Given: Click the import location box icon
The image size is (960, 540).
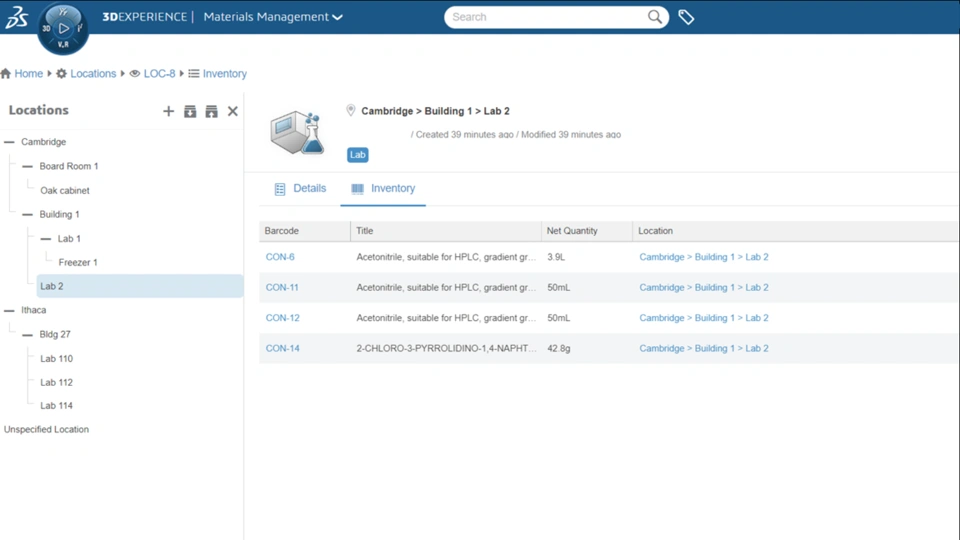Looking at the screenshot, I should click(190, 111).
